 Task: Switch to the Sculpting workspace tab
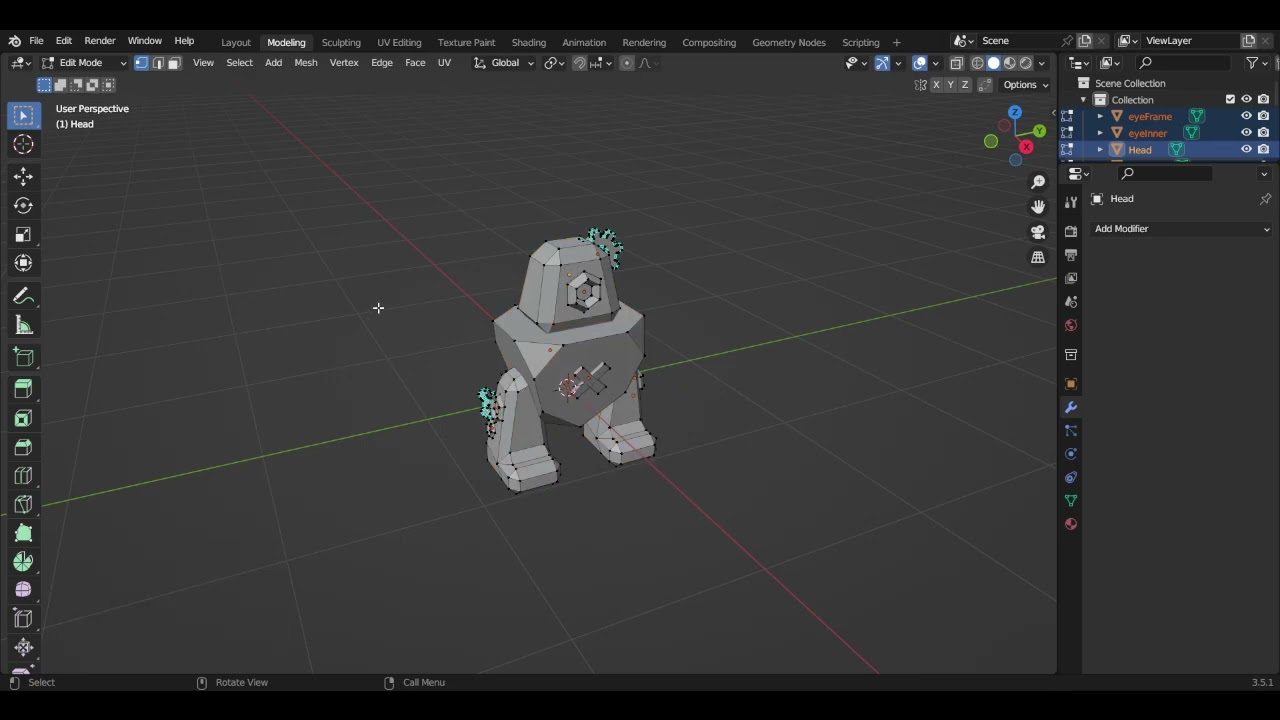pos(341,42)
